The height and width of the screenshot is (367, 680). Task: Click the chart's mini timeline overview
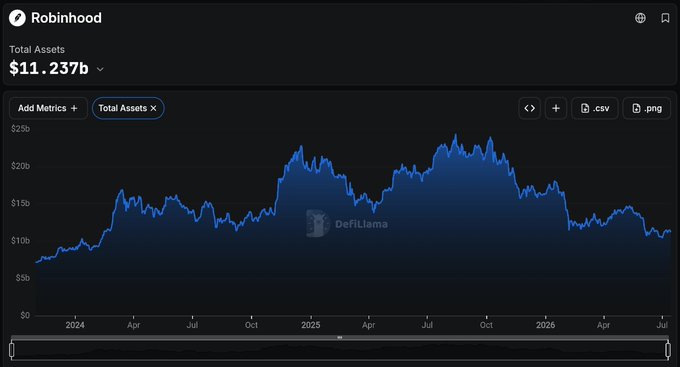point(340,351)
